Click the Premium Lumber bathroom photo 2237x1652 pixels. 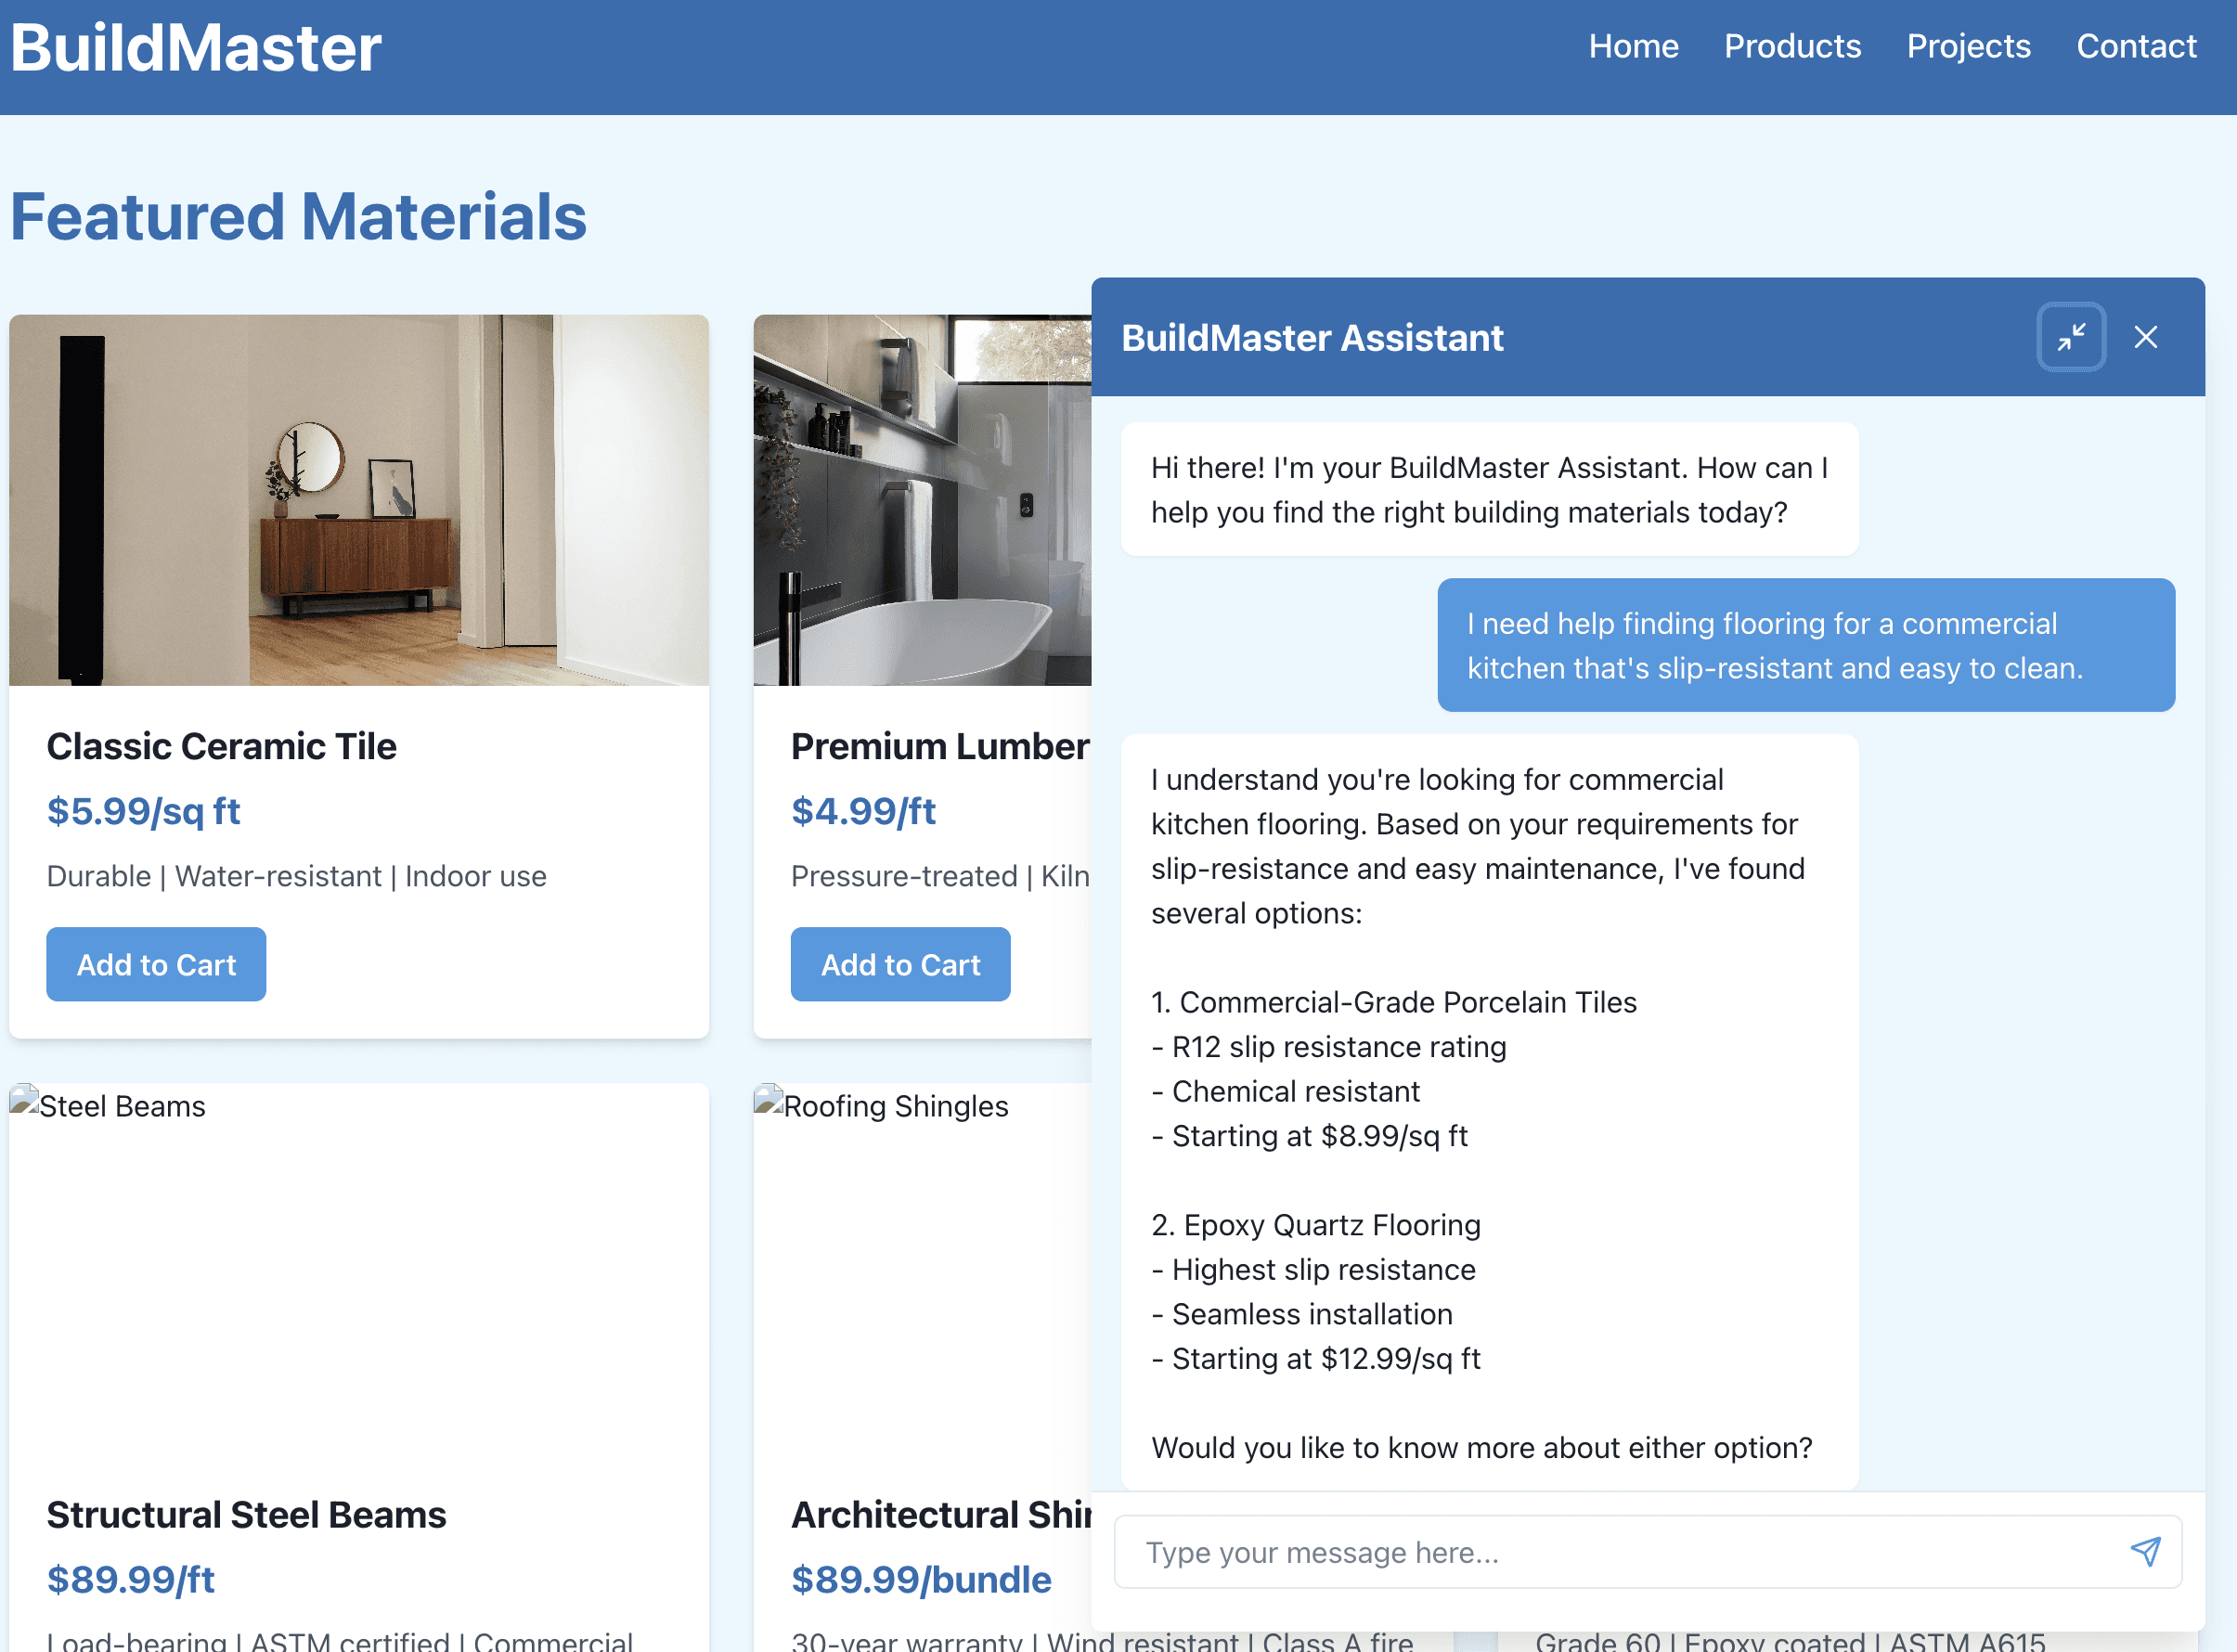point(922,500)
